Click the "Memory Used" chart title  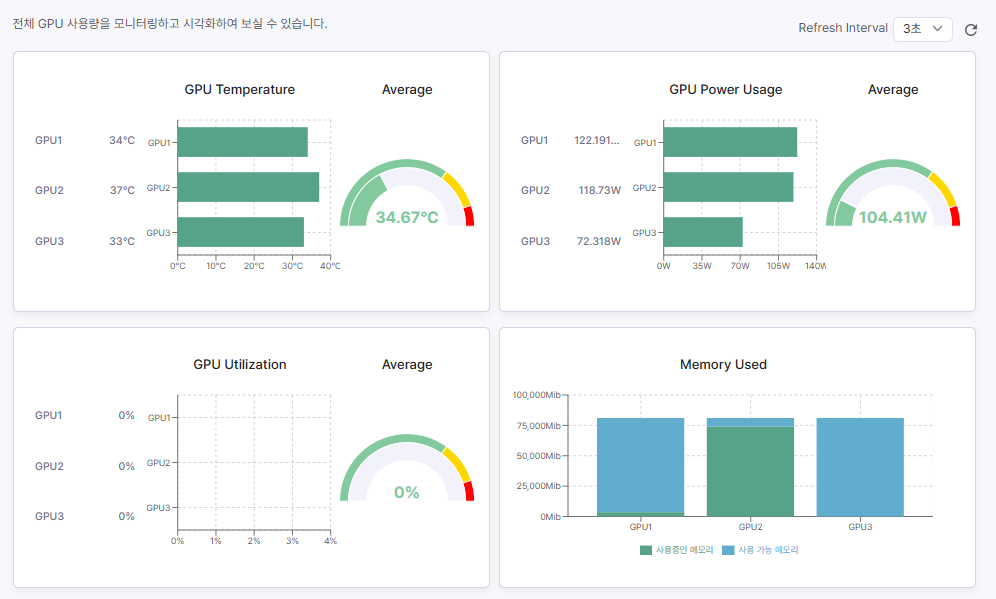[x=723, y=365]
